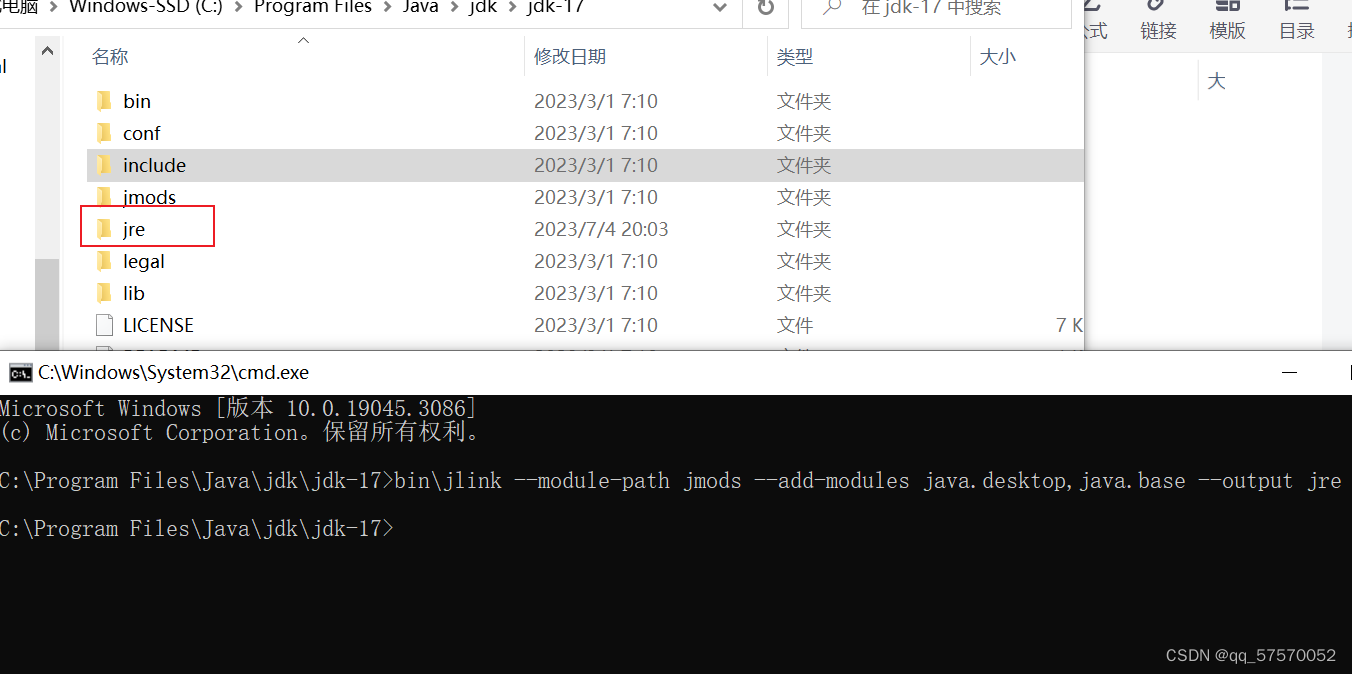Open the conf folder
Screen dimensions: 1352x674
141,132
